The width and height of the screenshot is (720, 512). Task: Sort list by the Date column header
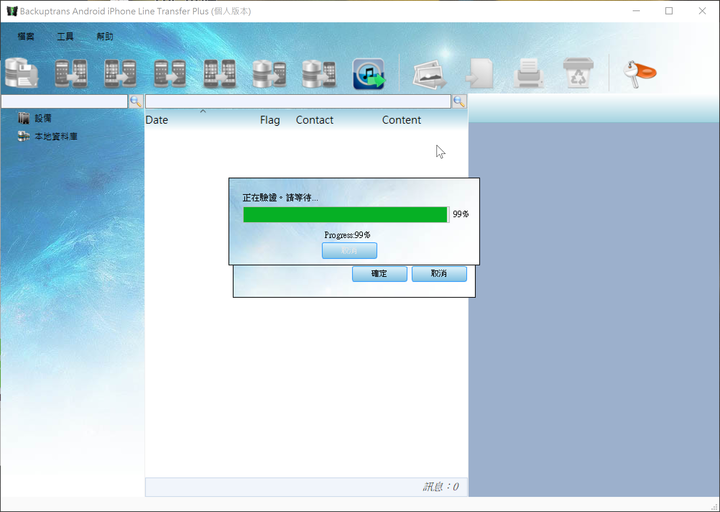[x=157, y=120]
